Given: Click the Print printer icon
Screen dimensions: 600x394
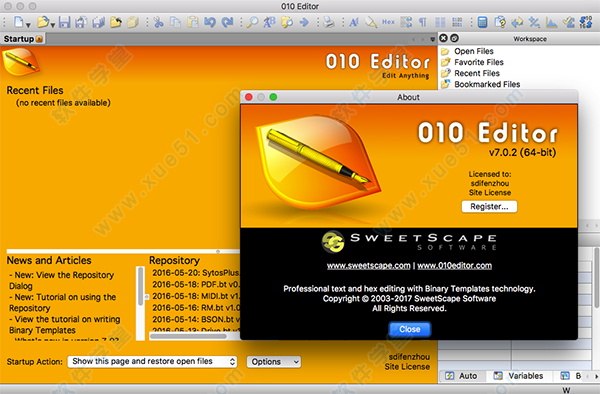Looking at the screenshot, I should point(328,22).
